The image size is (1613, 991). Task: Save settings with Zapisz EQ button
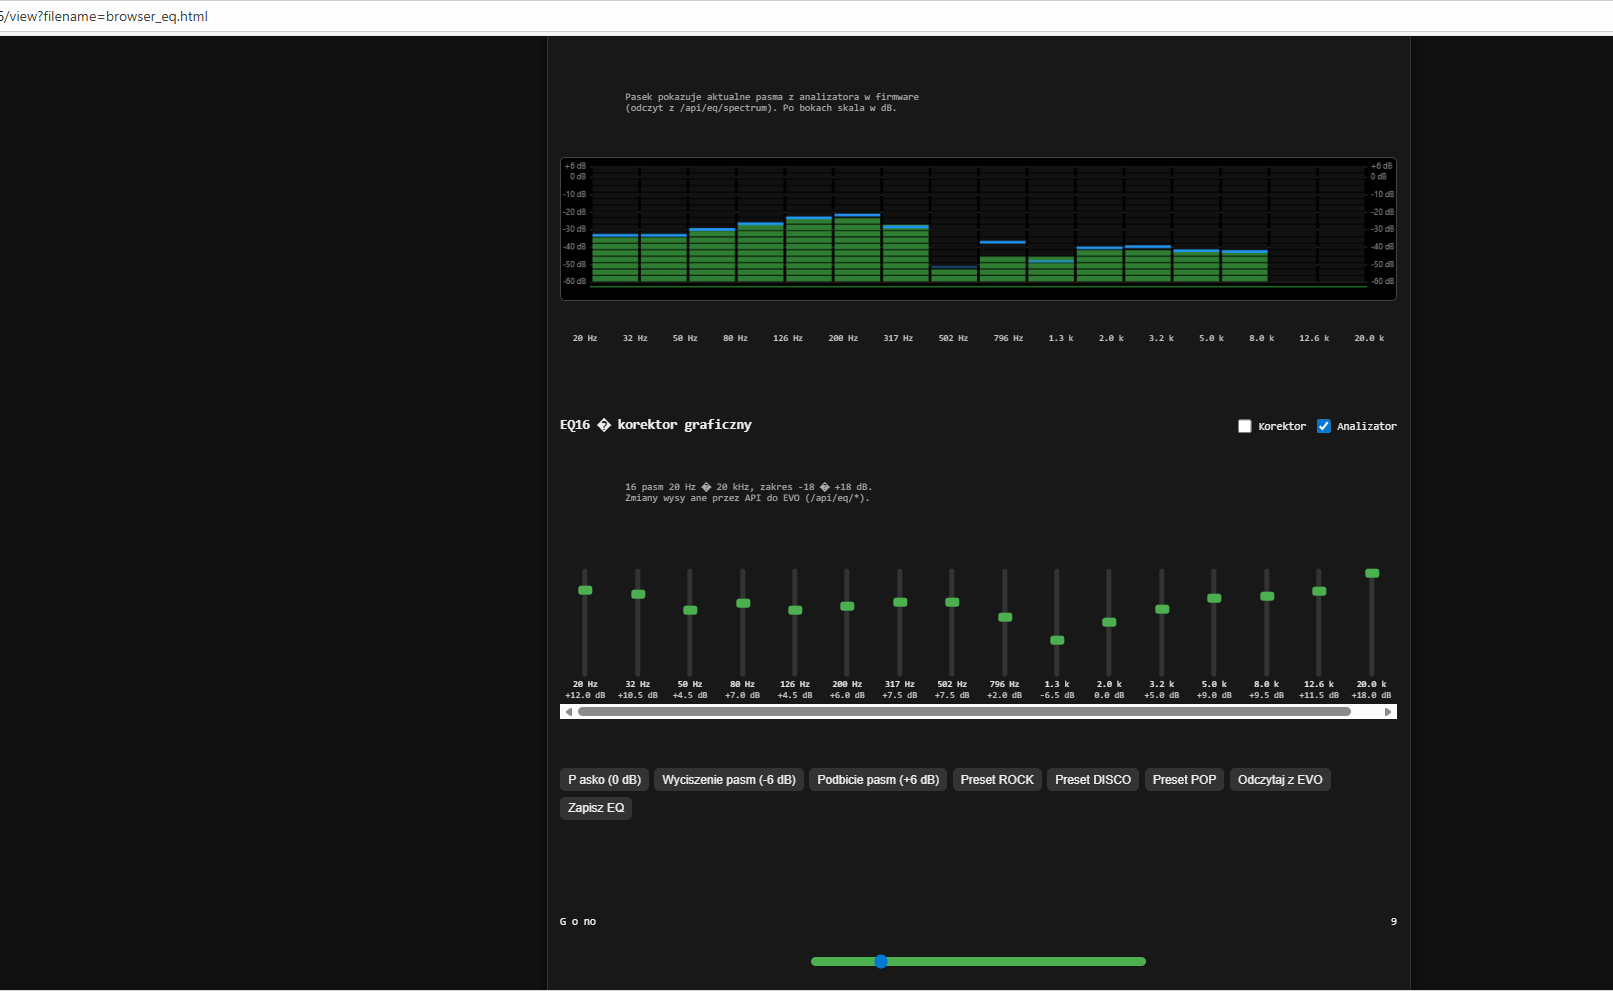[596, 808]
